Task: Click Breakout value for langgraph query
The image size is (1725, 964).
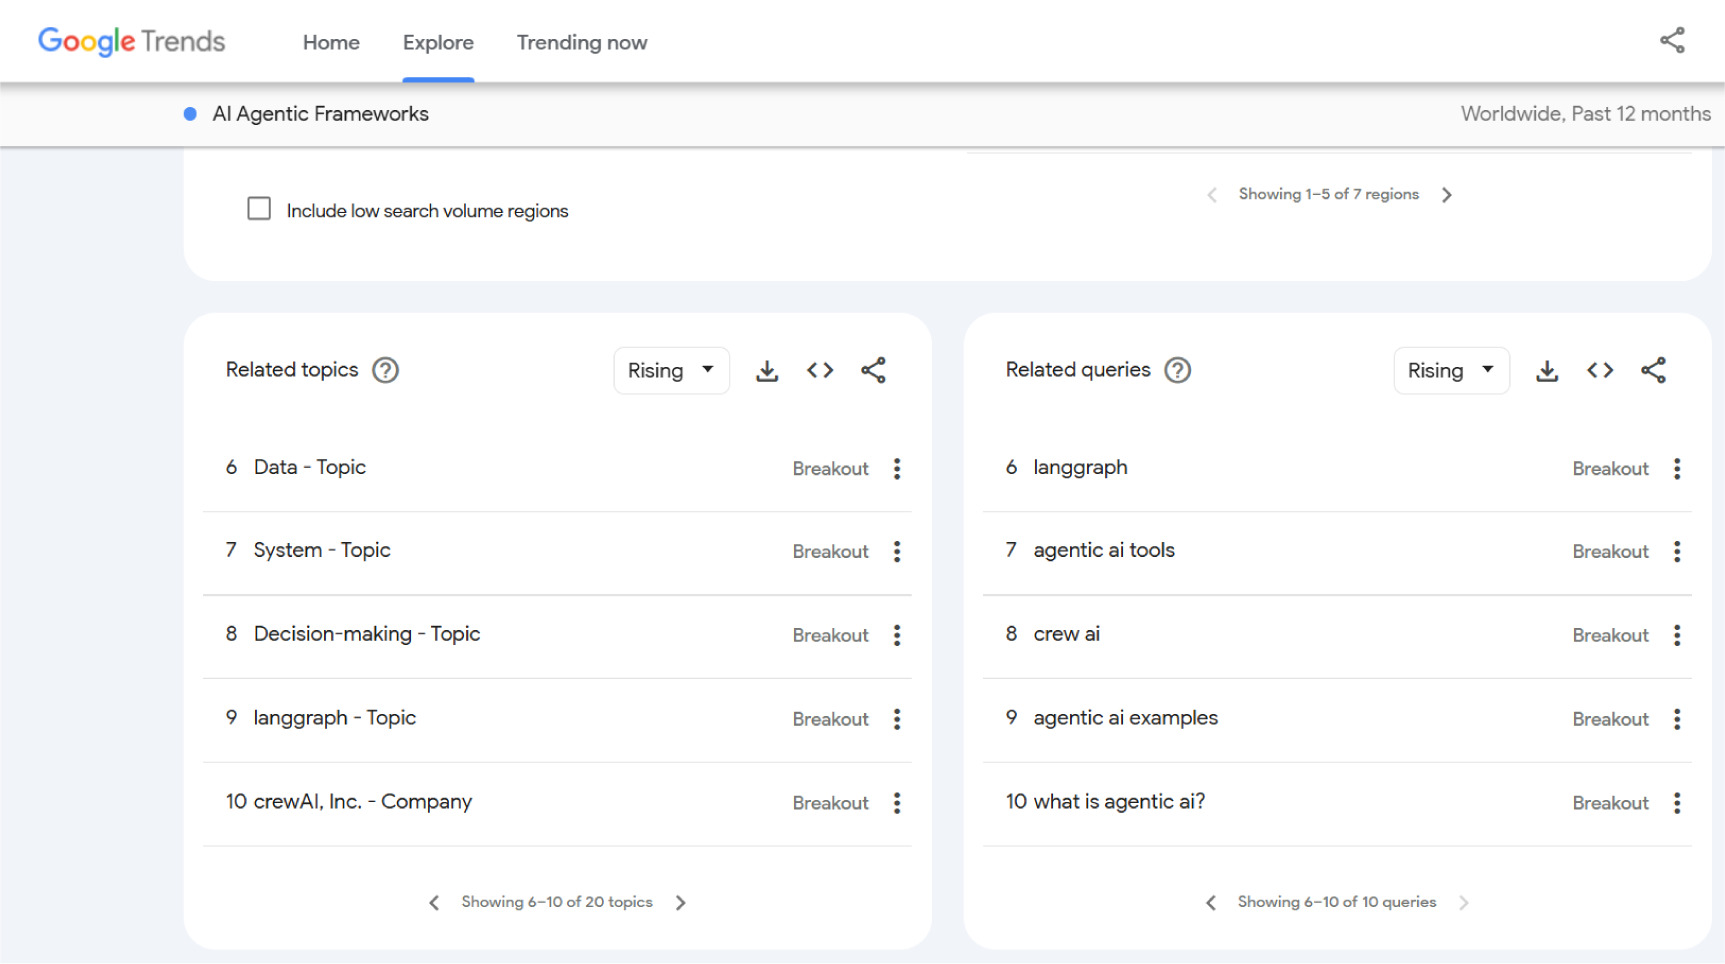Action: (1610, 469)
